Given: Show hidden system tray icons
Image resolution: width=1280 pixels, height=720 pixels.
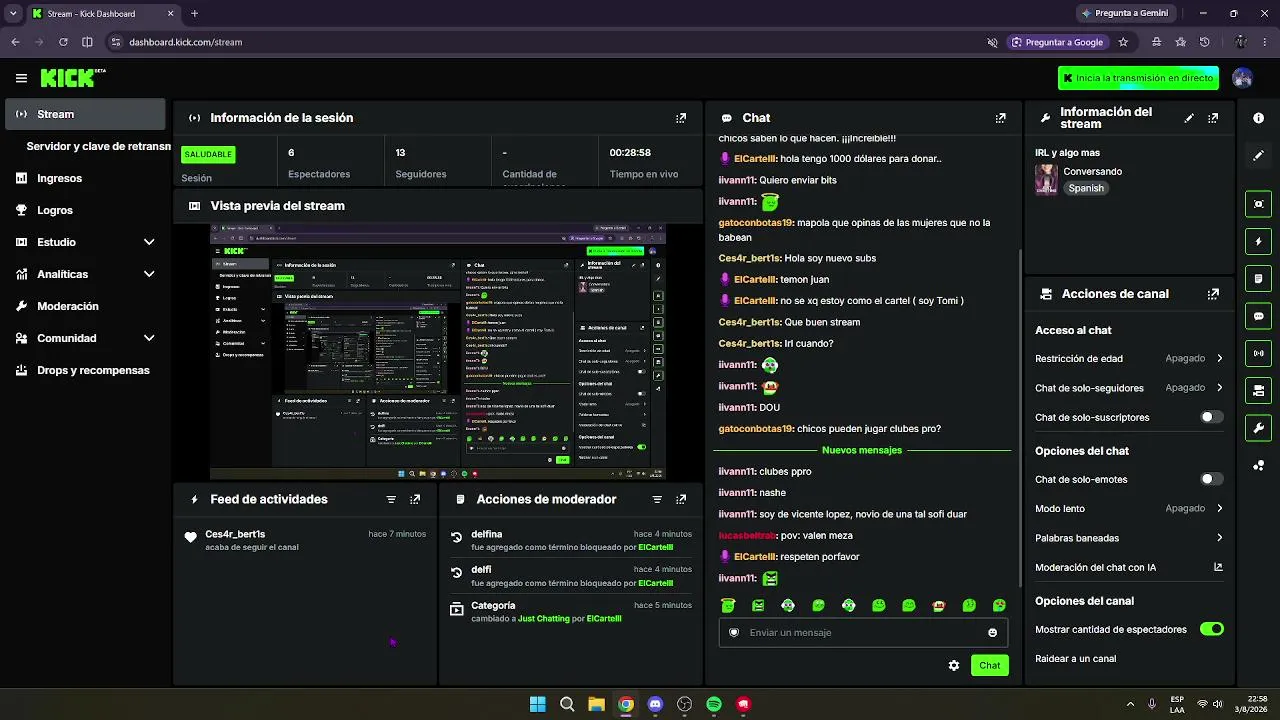Looking at the screenshot, I should coord(1130,704).
